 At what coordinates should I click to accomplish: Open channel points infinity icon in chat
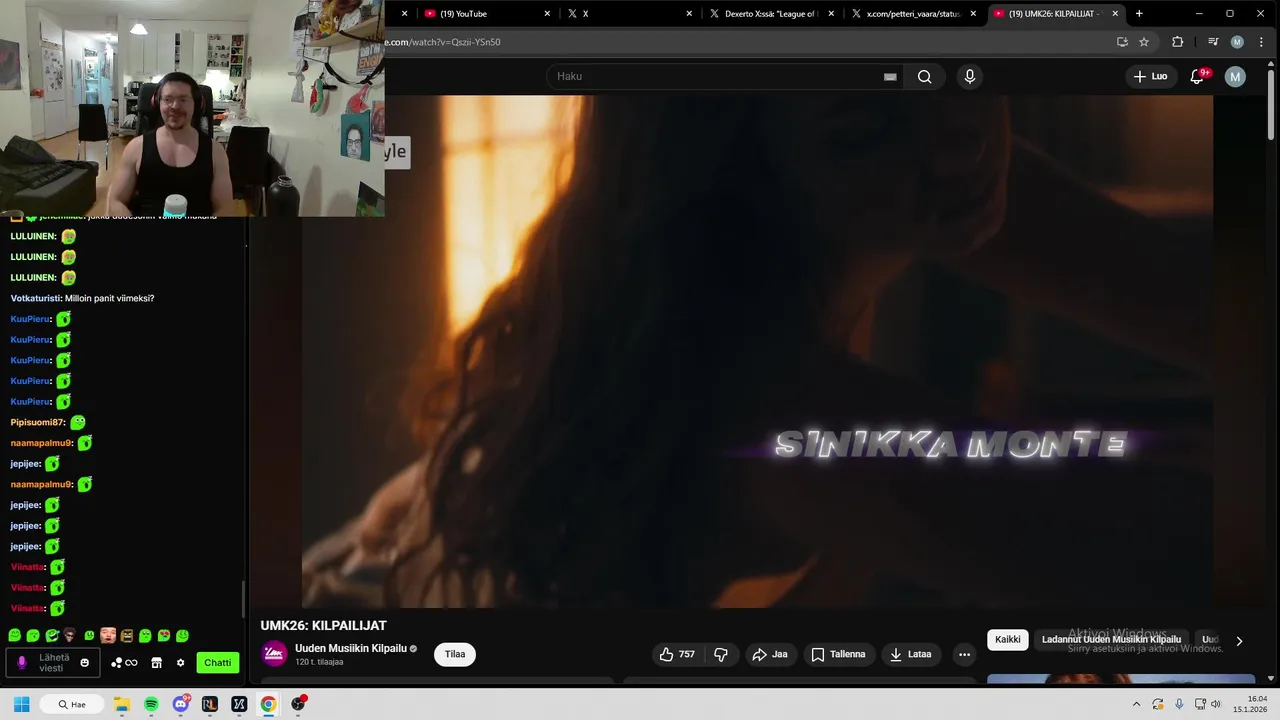(125, 663)
